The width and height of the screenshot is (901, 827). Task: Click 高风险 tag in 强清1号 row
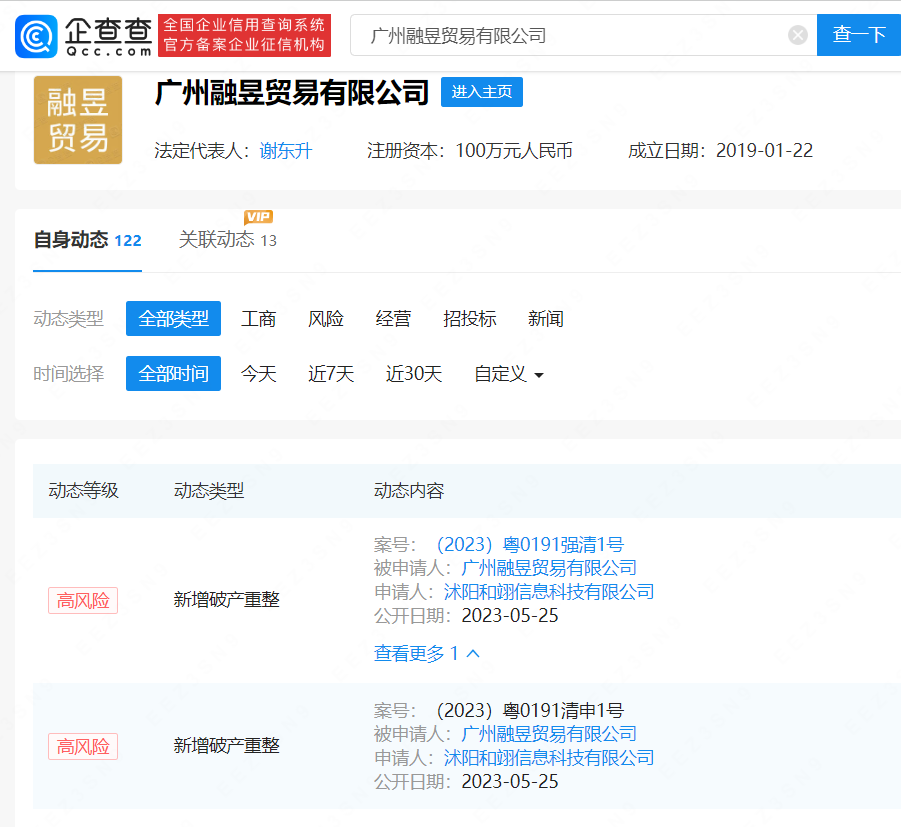83,601
